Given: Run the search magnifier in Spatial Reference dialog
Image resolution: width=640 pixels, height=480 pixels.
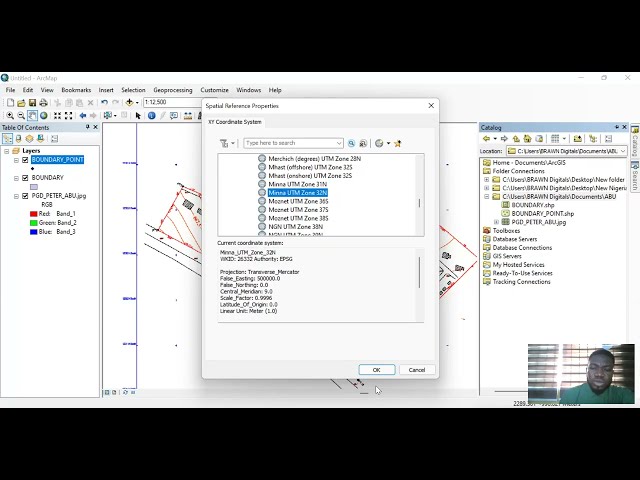Looking at the screenshot, I should tap(351, 143).
